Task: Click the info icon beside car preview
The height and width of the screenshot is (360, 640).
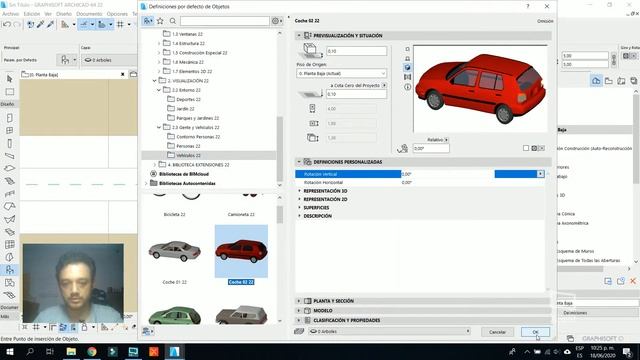Action: 407,87
